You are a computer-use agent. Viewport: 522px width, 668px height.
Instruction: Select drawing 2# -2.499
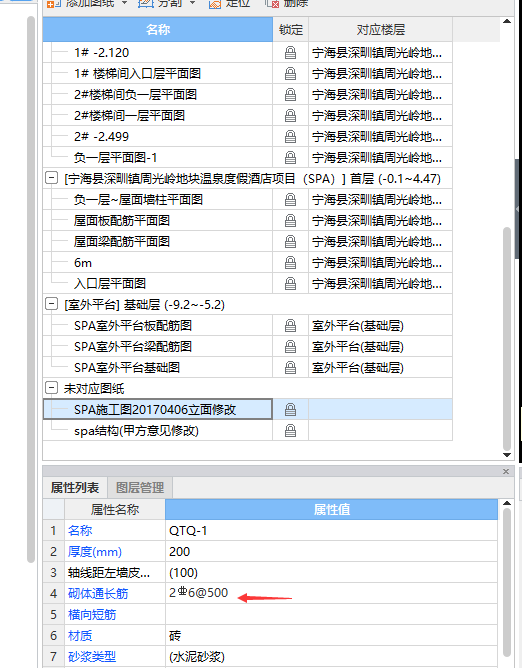pyautogui.click(x=101, y=137)
